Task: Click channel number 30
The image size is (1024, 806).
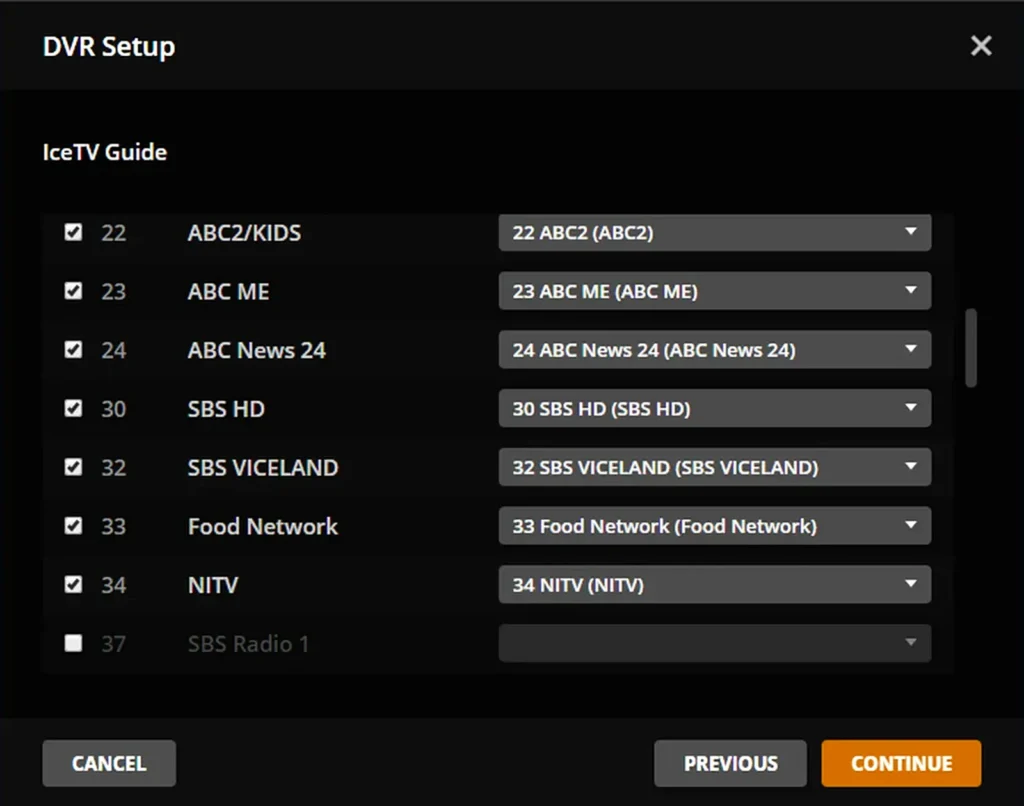Action: click(x=114, y=409)
